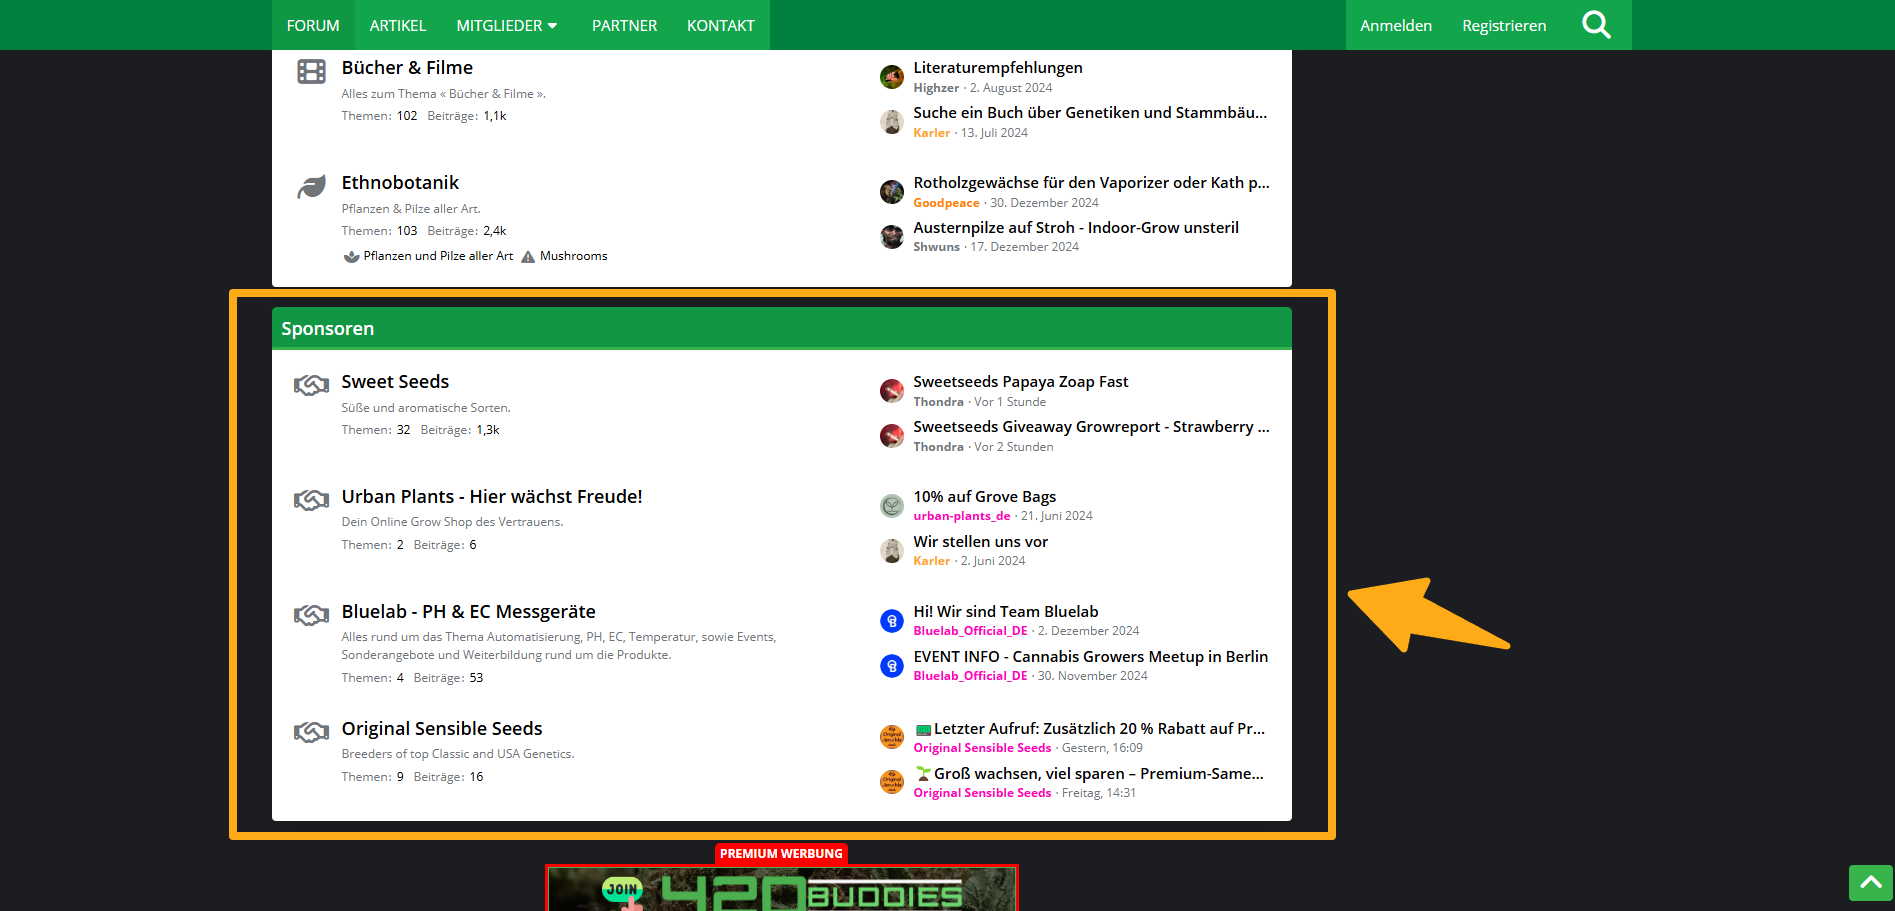
Task: Click username Highzer
Action: (936, 88)
